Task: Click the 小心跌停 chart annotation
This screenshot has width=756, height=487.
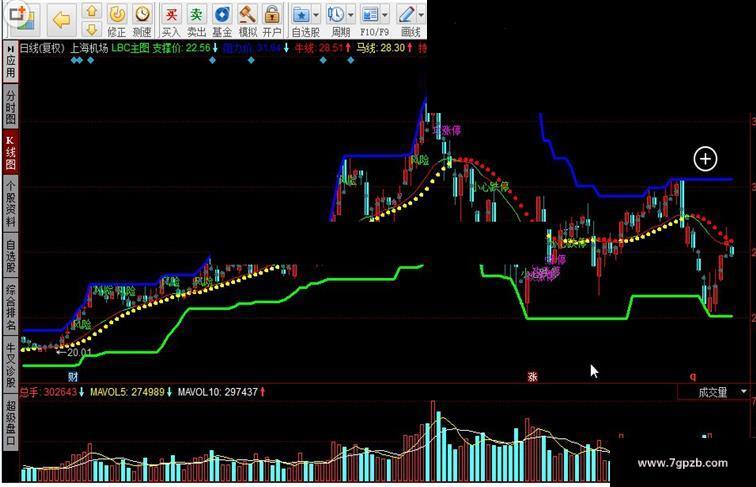Action: click(492, 187)
